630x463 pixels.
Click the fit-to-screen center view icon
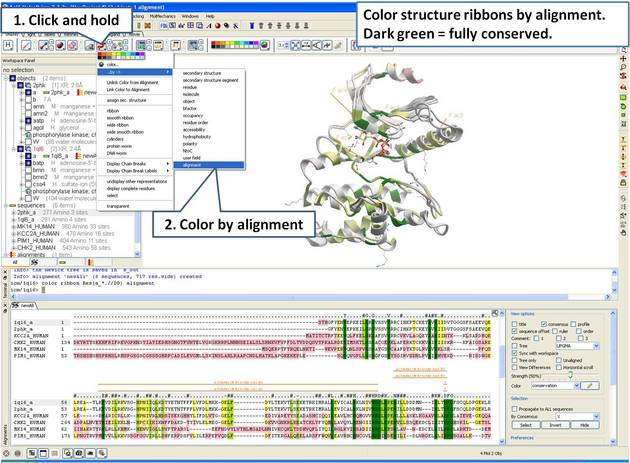295,45
